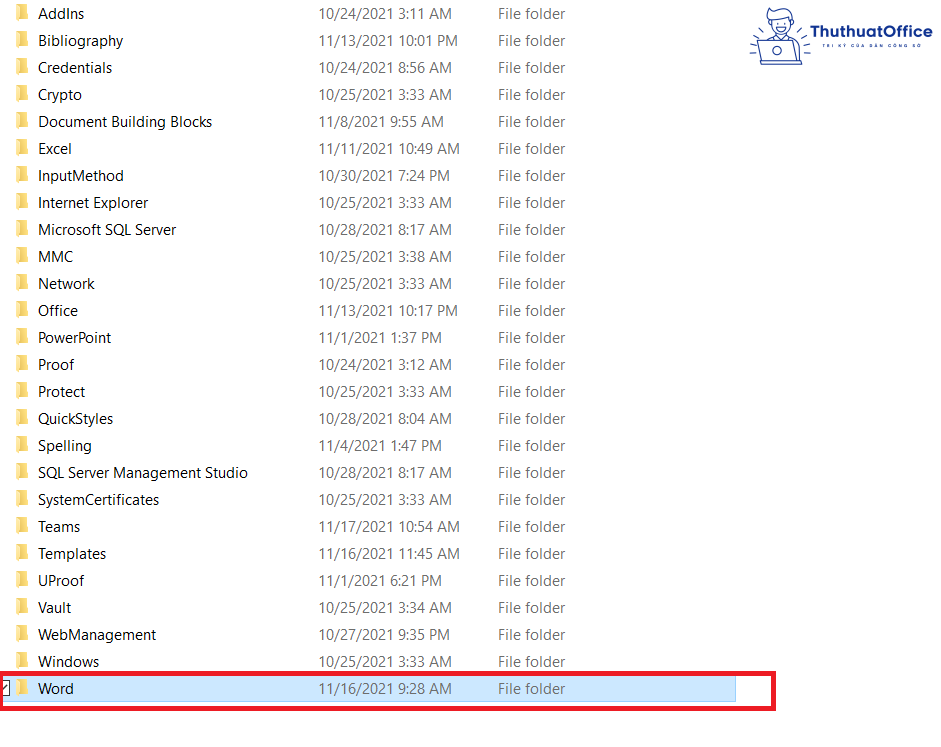Click date 11/13/2021 10:17 PM of Office
Image resolution: width=941 pixels, height=747 pixels.
388,311
